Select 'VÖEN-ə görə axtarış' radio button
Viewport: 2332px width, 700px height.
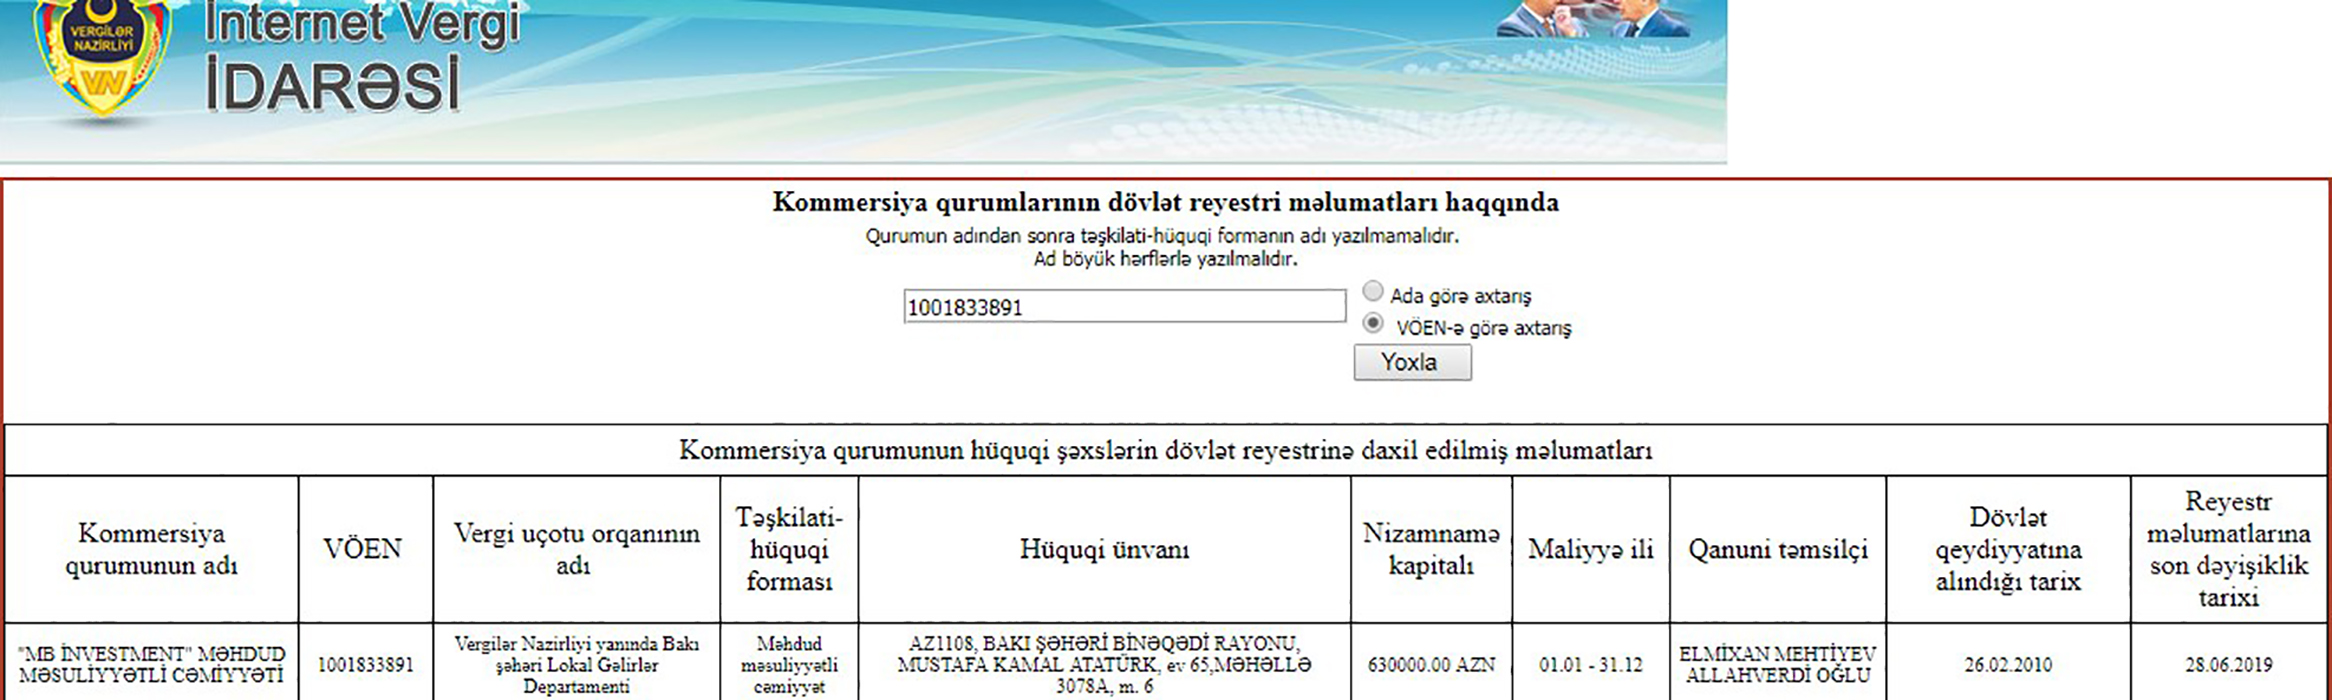tap(1373, 323)
